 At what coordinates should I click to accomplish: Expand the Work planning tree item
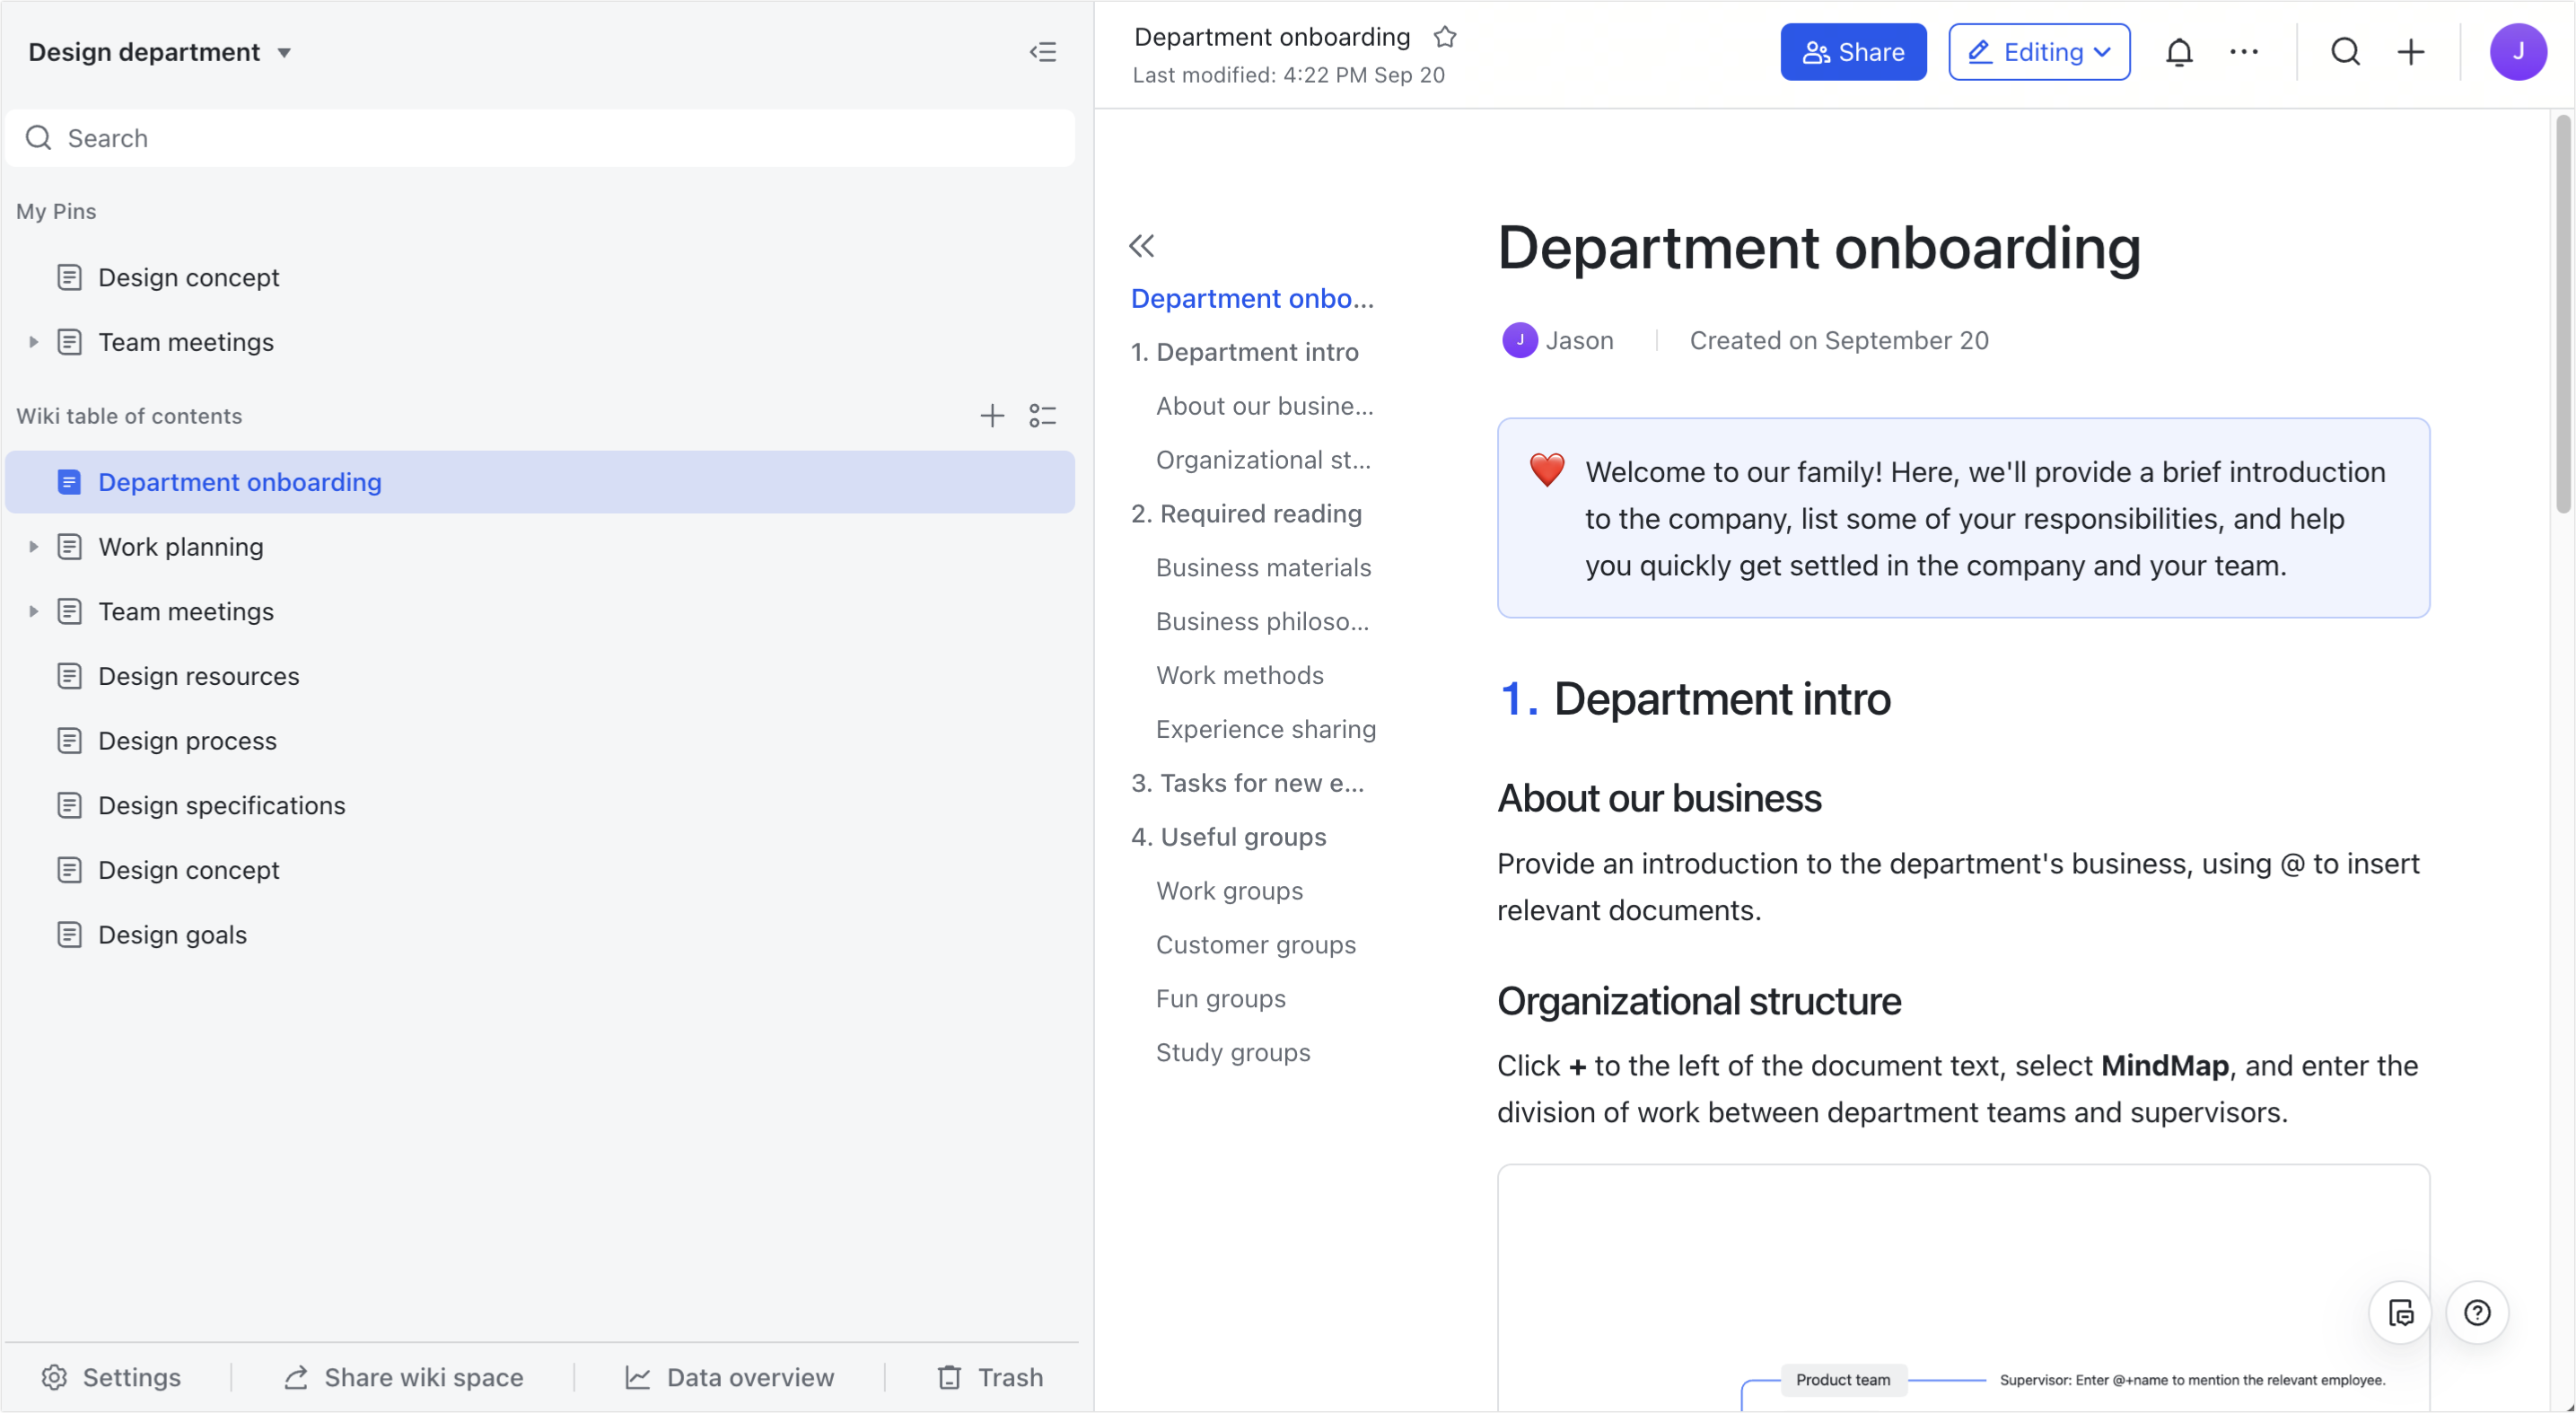[x=33, y=547]
